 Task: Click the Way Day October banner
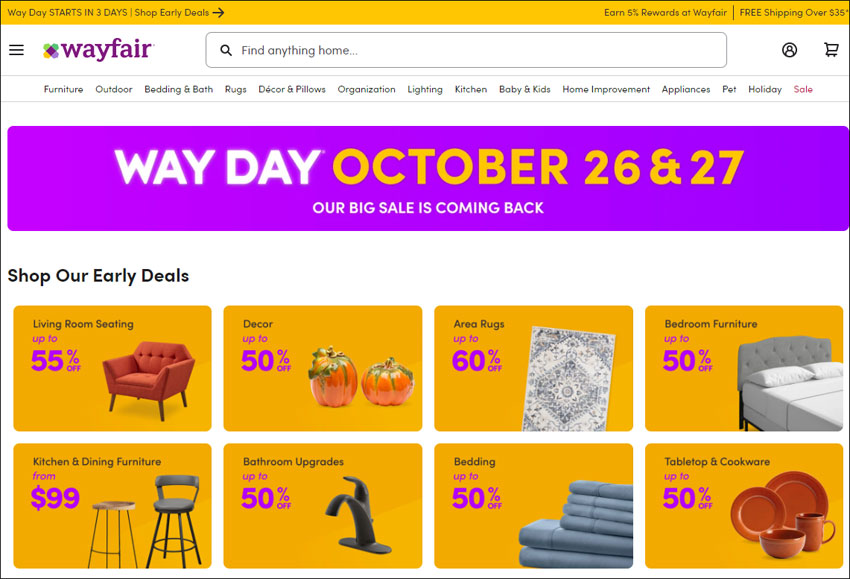click(x=428, y=178)
